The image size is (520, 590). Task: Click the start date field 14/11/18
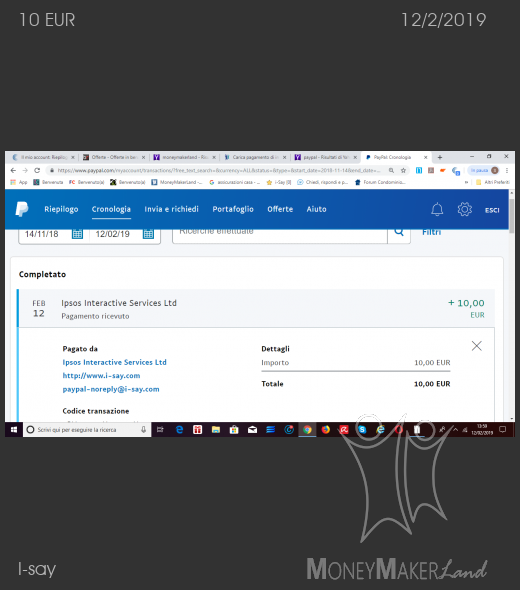pyautogui.click(x=41, y=234)
